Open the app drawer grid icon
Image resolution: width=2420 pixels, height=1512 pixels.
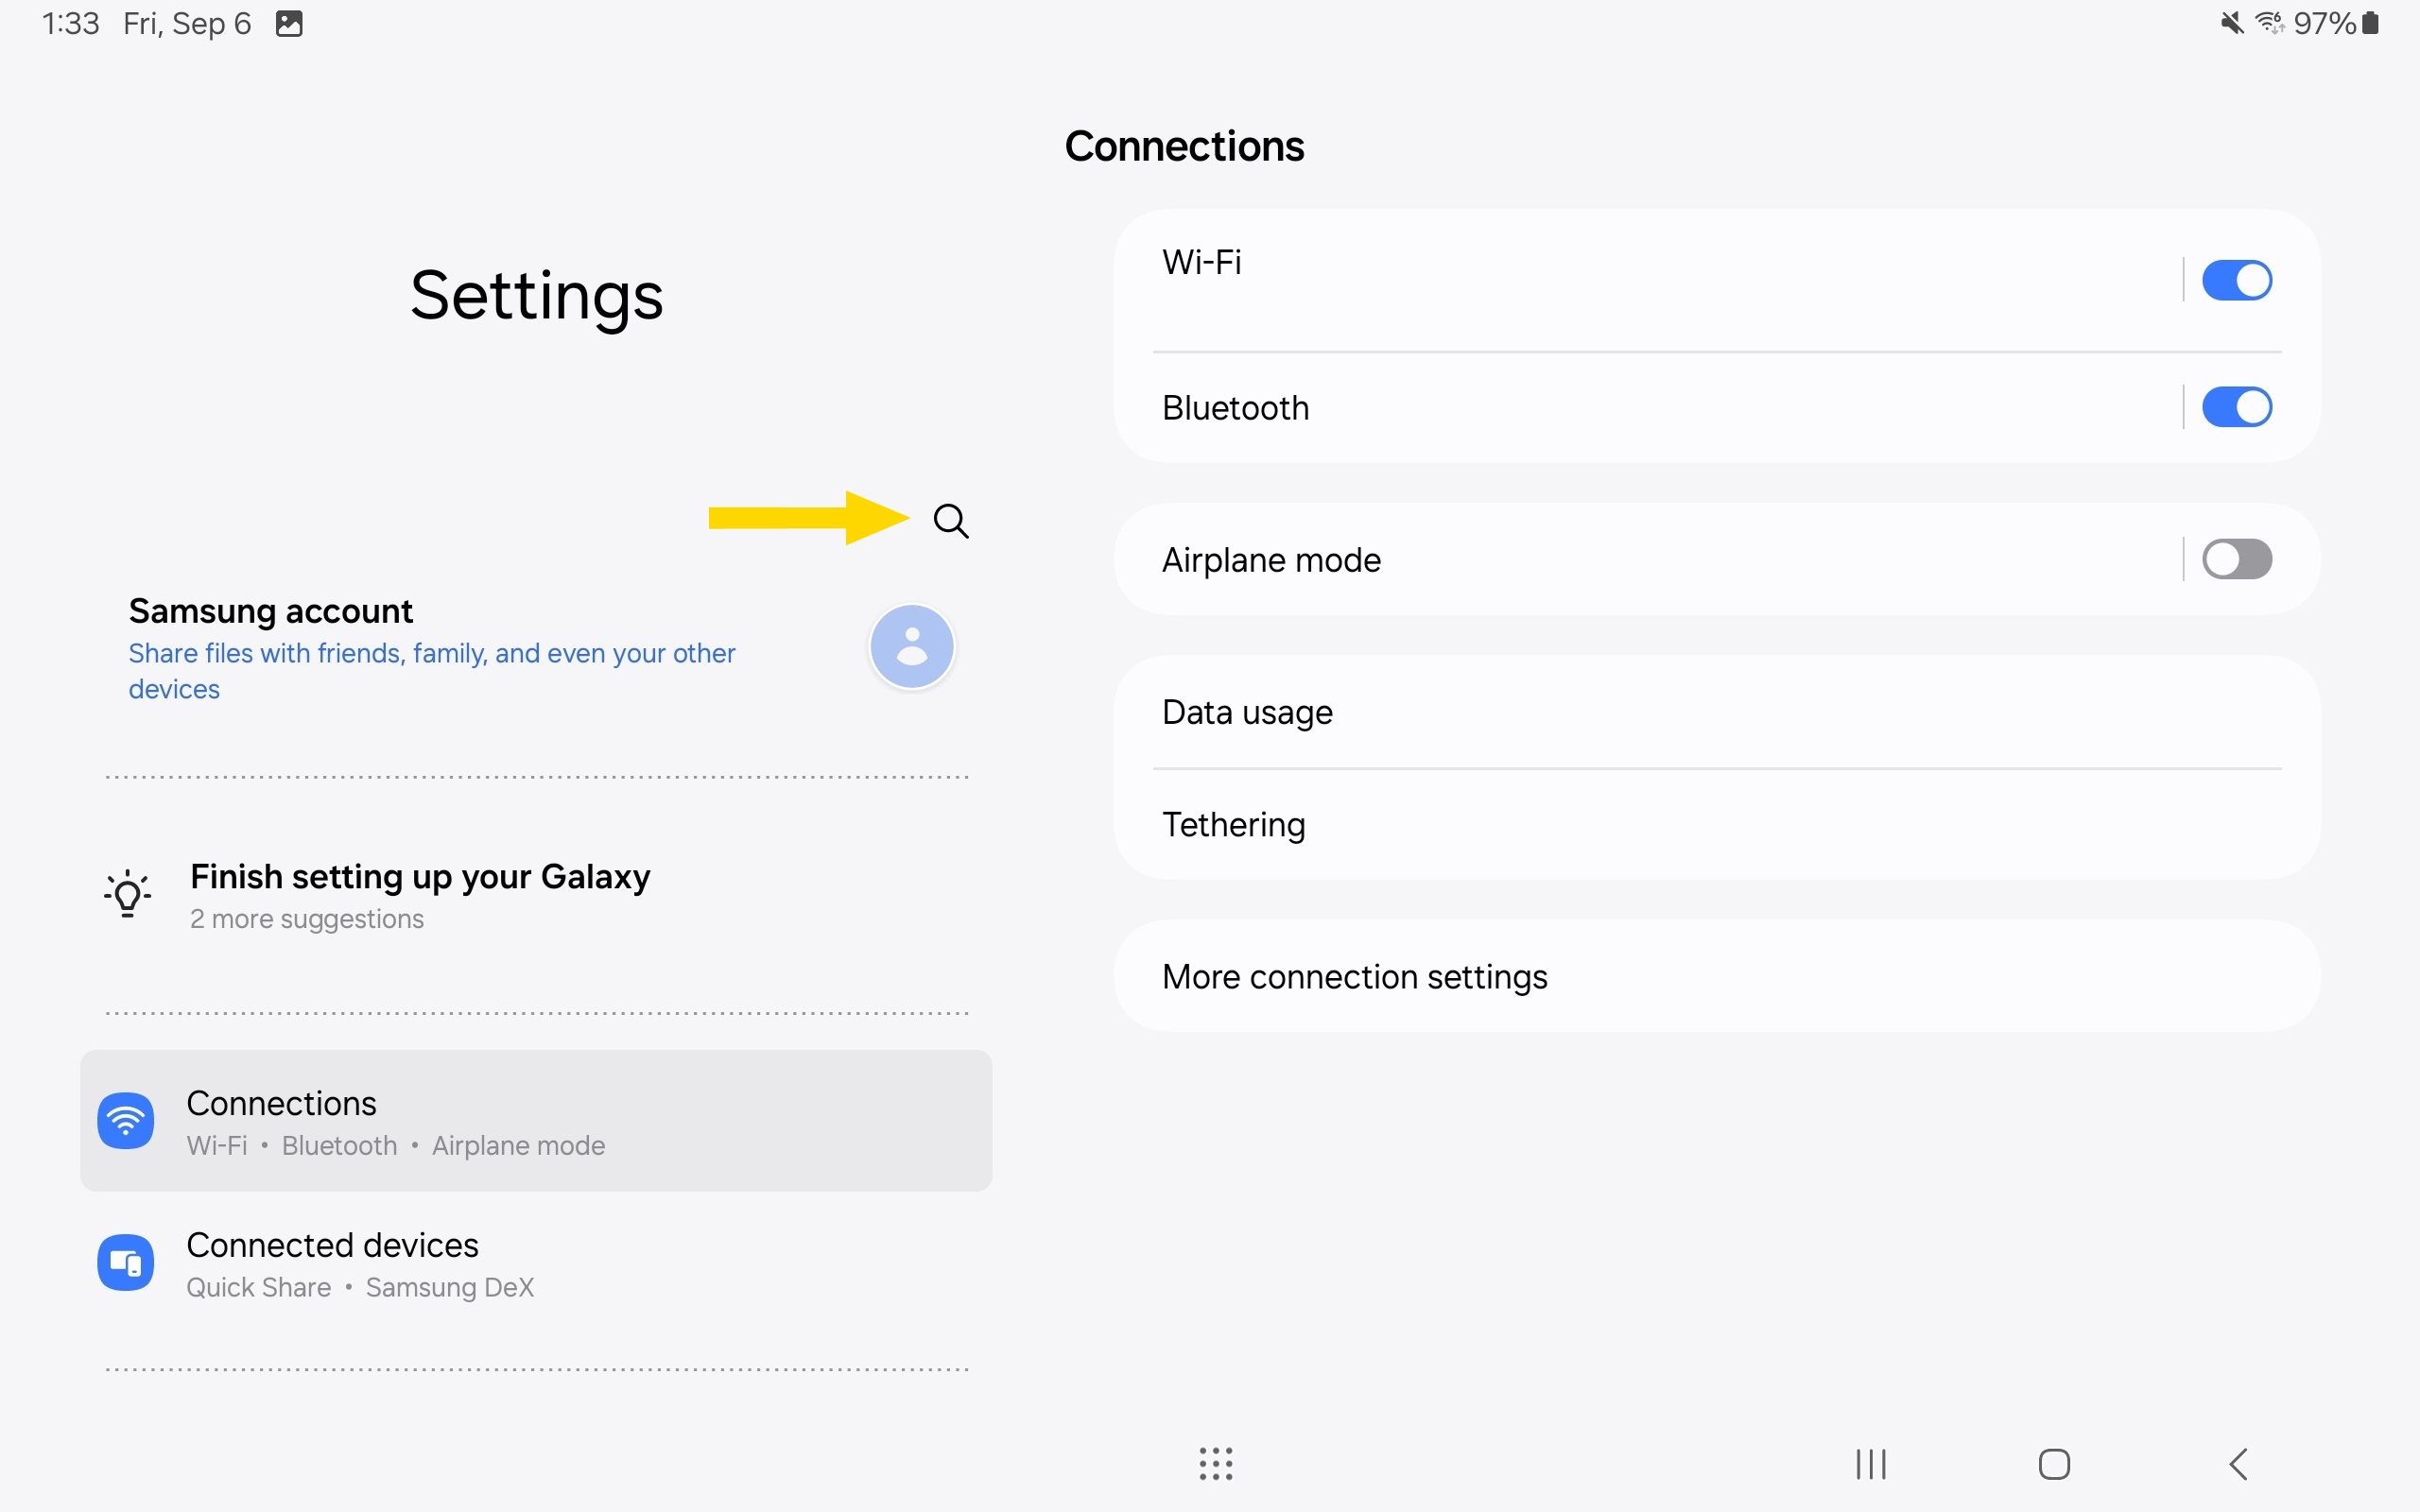click(1216, 1464)
